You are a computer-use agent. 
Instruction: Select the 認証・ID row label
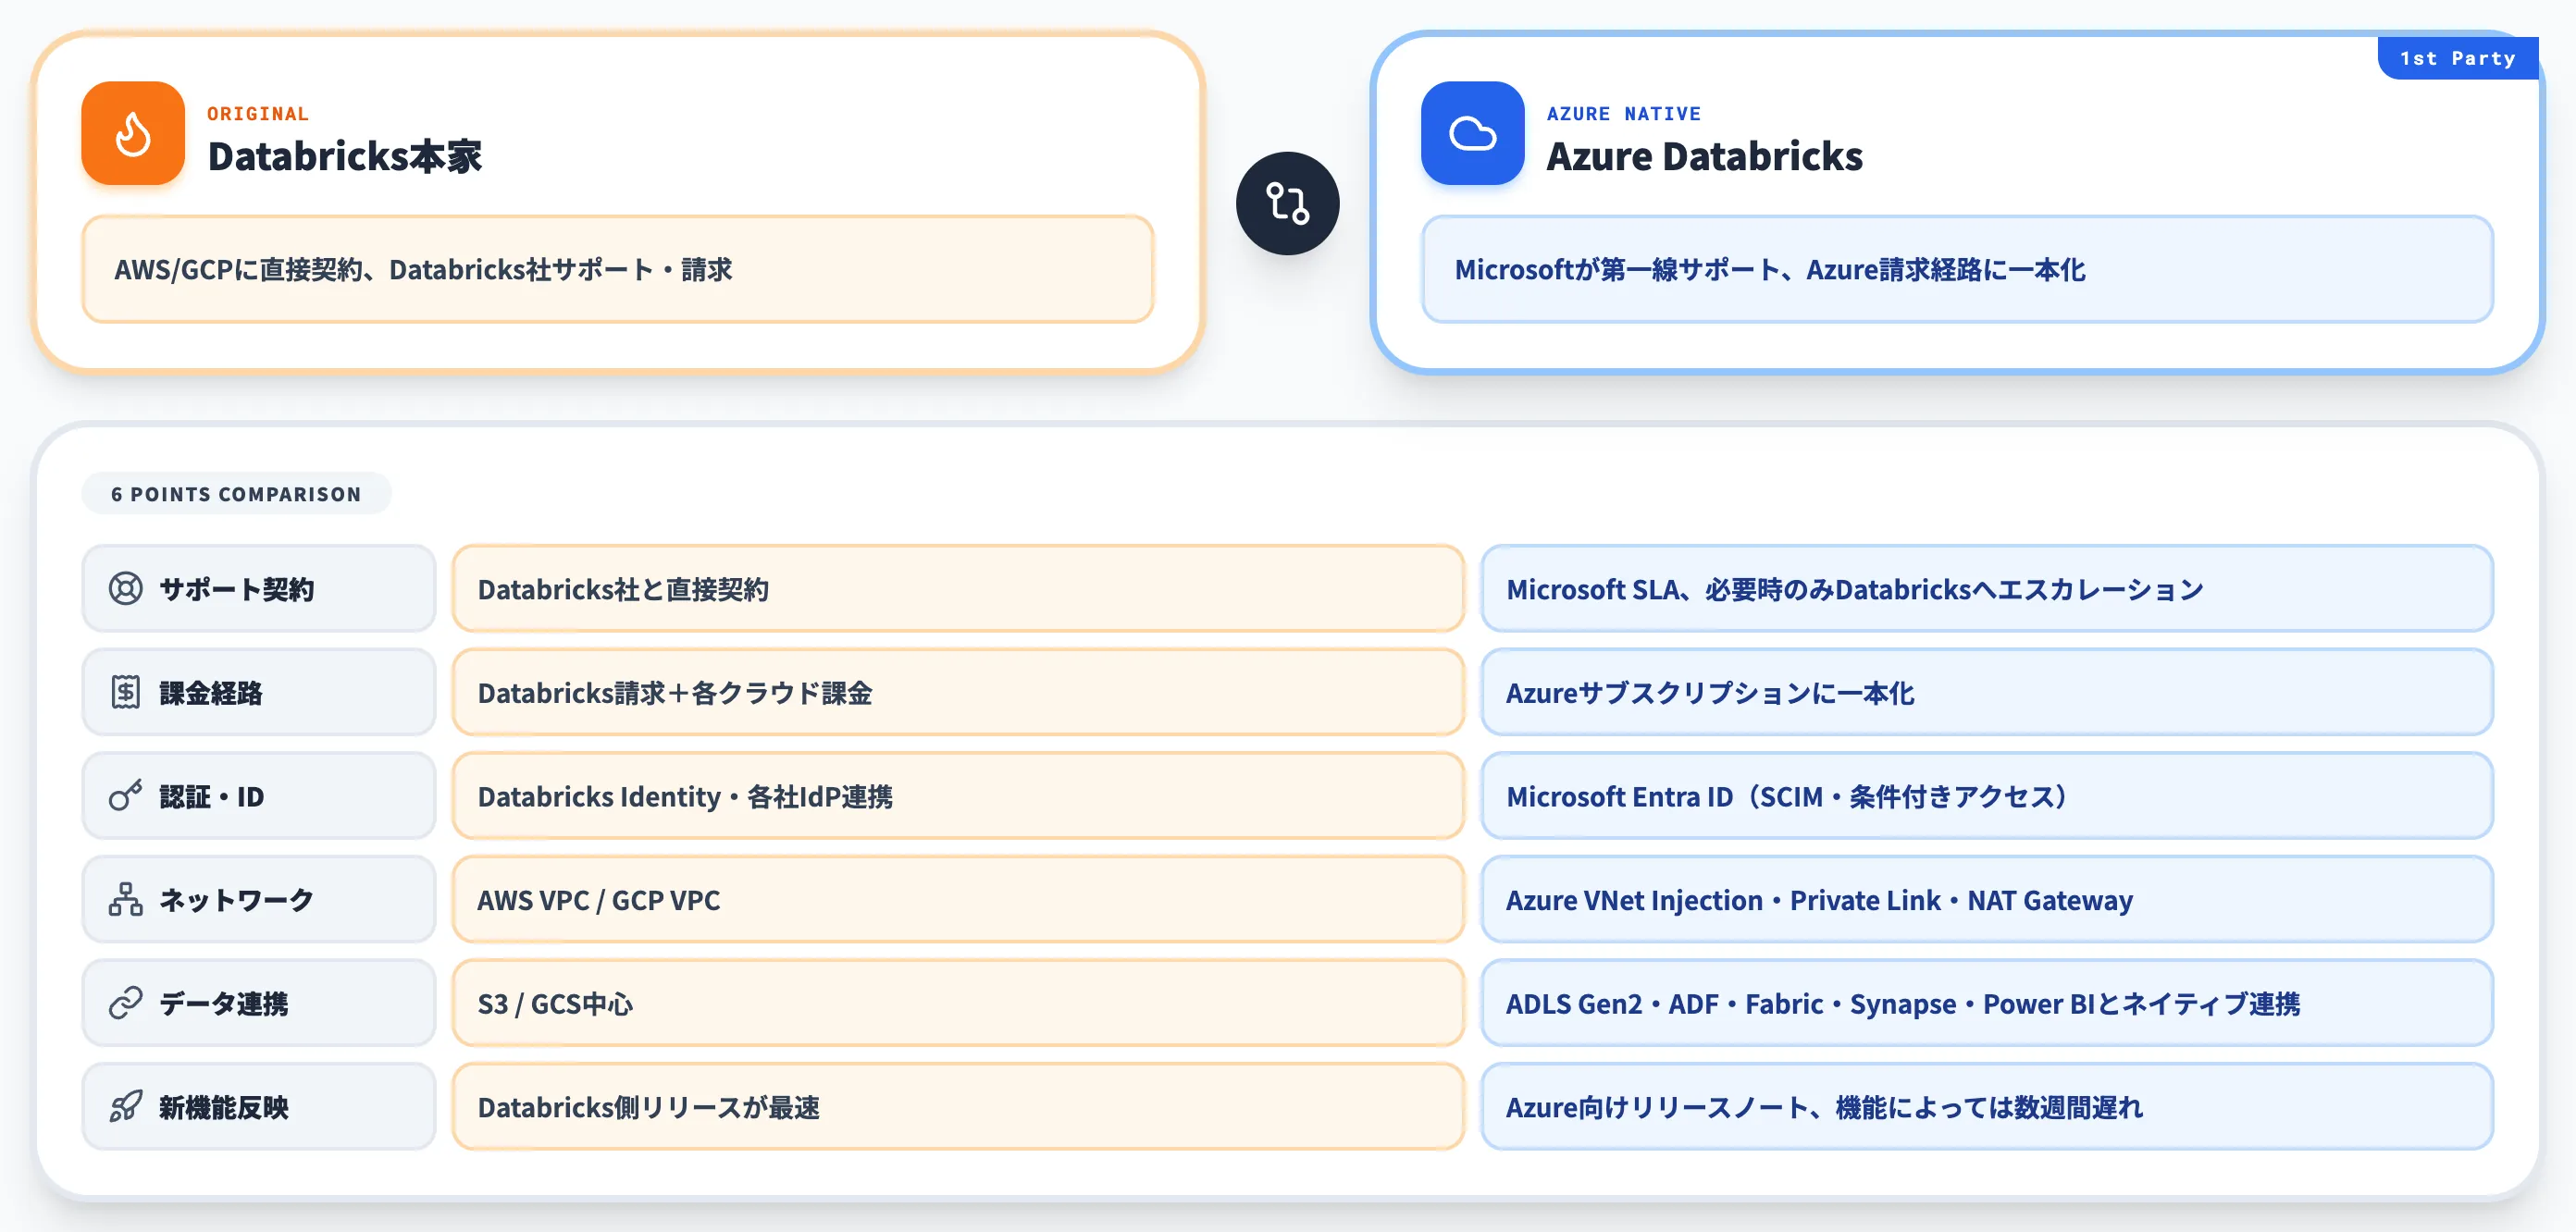click(x=259, y=796)
